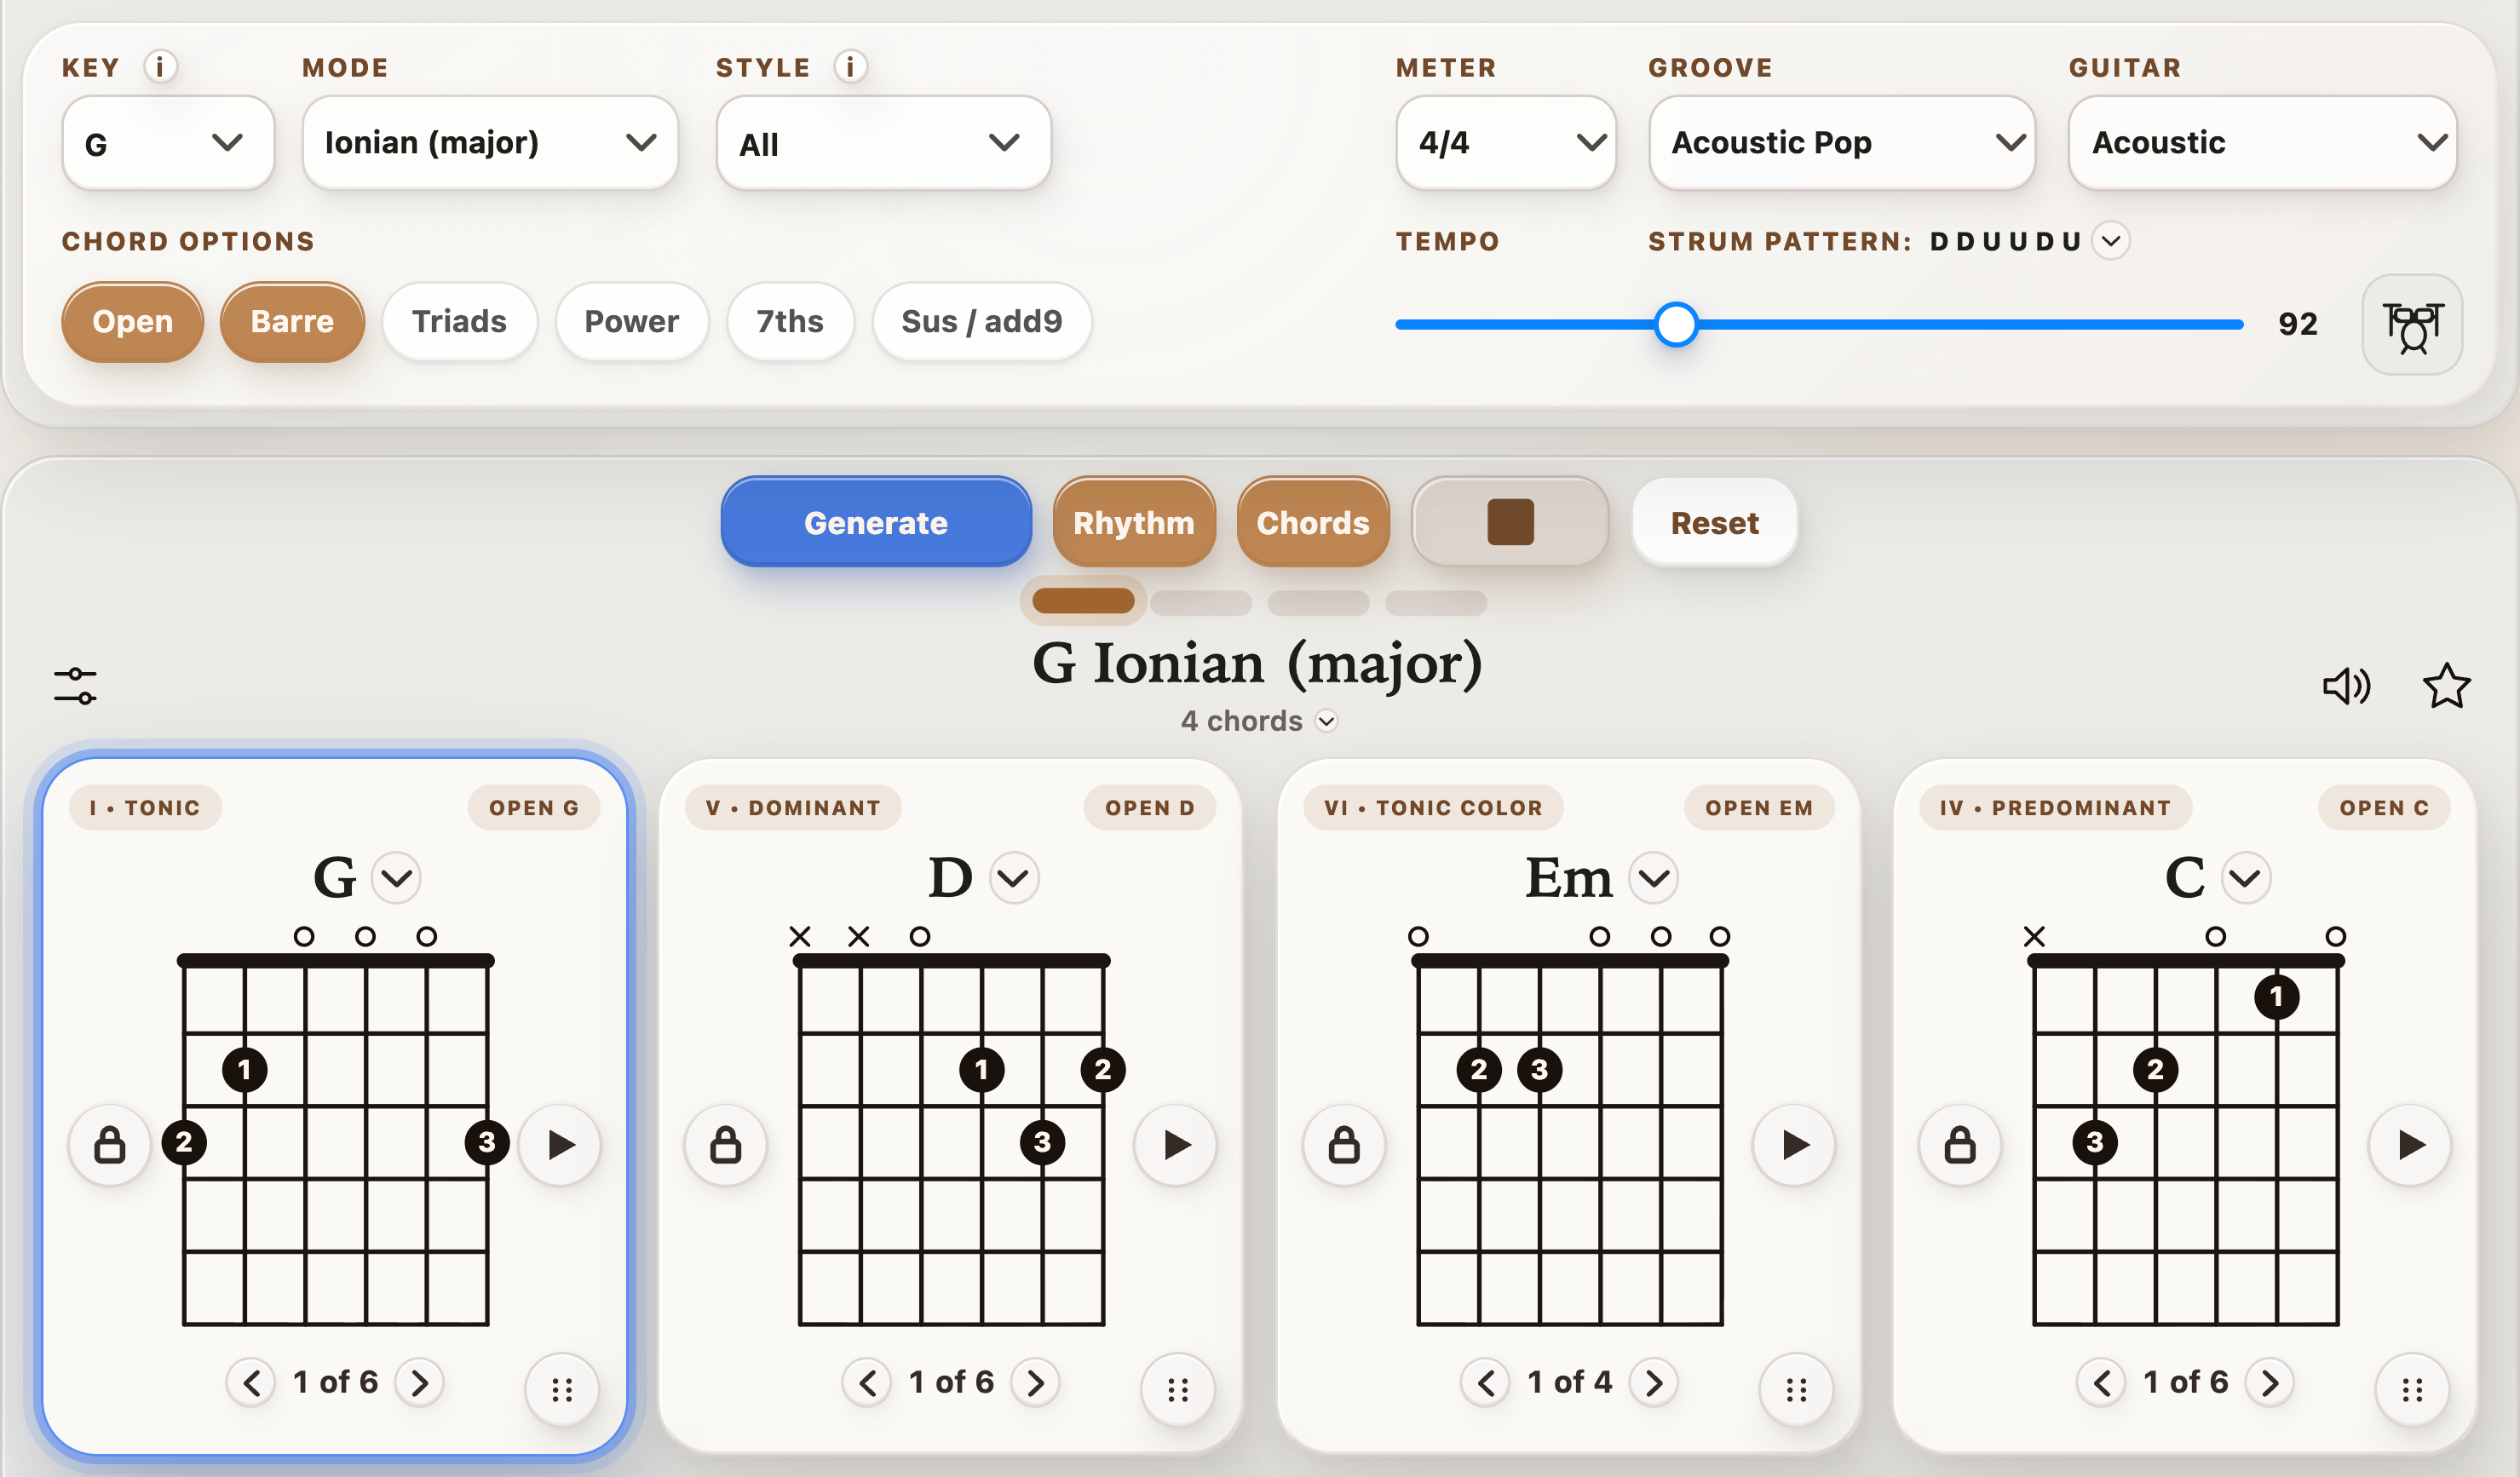The width and height of the screenshot is (2520, 1477).
Task: Enable the Triads chord option
Action: 459,321
